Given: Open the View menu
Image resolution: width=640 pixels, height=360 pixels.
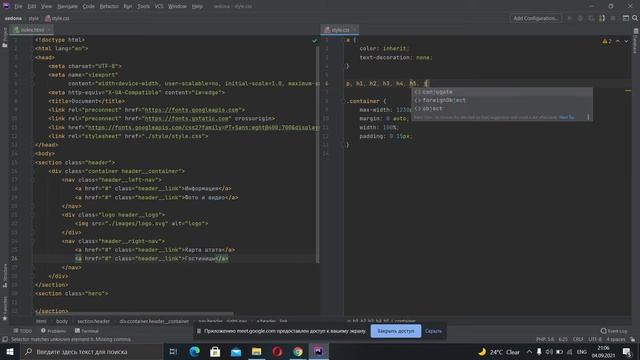Looking at the screenshot, I should pos(47,7).
